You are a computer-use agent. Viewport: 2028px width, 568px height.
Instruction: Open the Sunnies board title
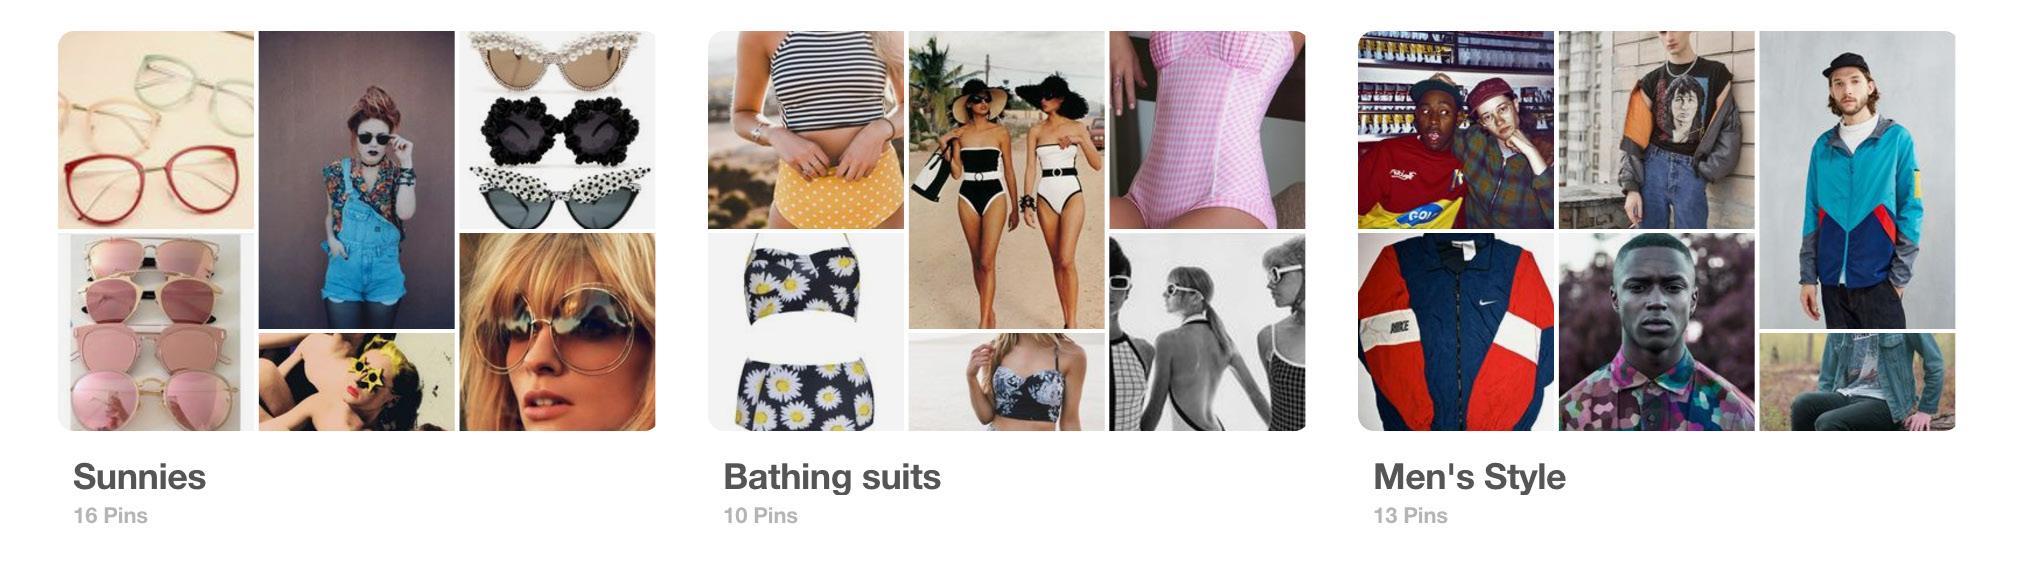click(139, 477)
